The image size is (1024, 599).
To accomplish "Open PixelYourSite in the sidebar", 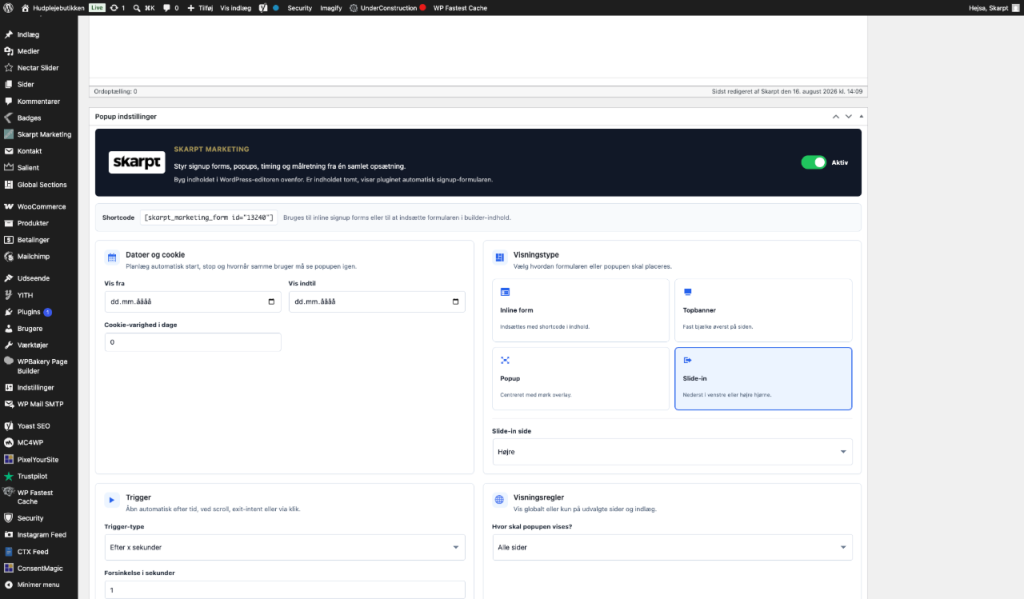I will (39, 460).
